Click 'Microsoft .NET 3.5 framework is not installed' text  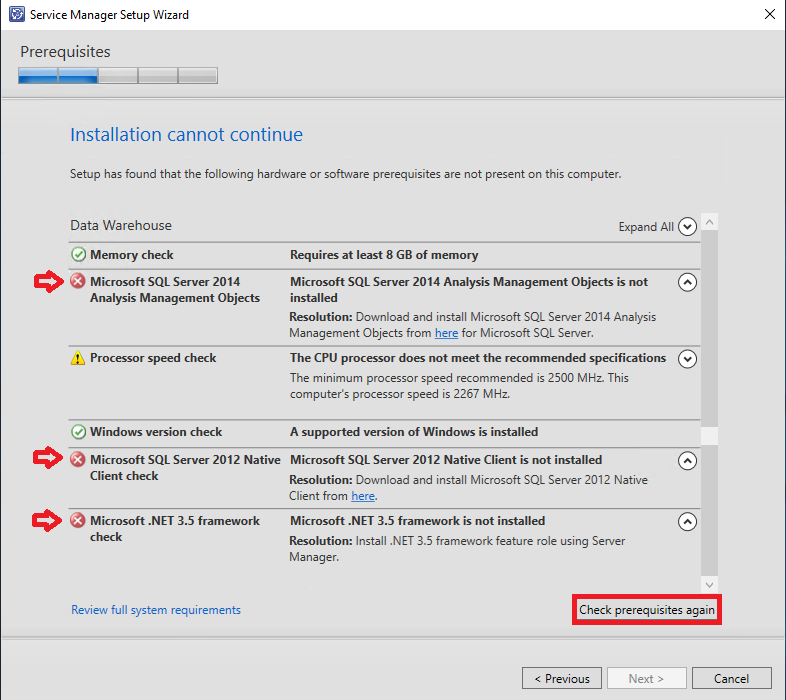(x=418, y=520)
